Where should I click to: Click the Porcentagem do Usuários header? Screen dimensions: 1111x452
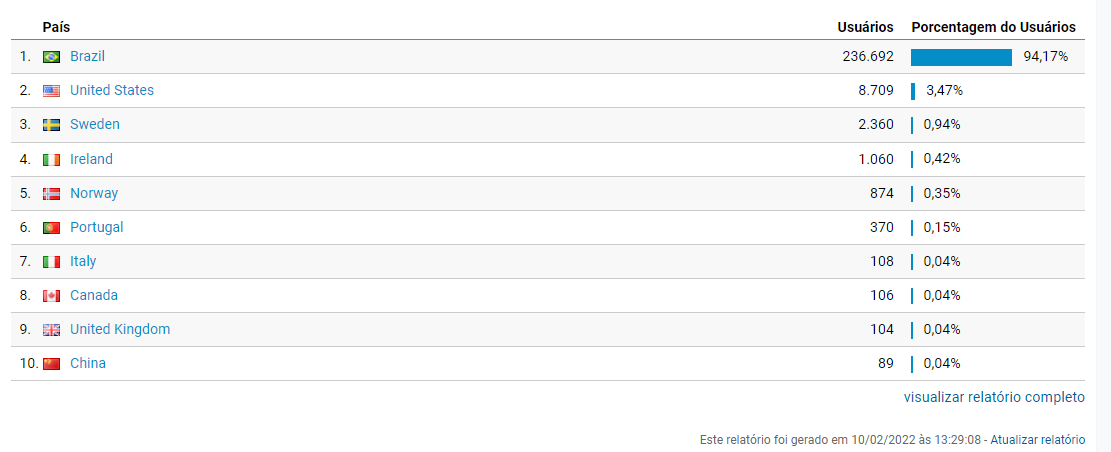(993, 28)
